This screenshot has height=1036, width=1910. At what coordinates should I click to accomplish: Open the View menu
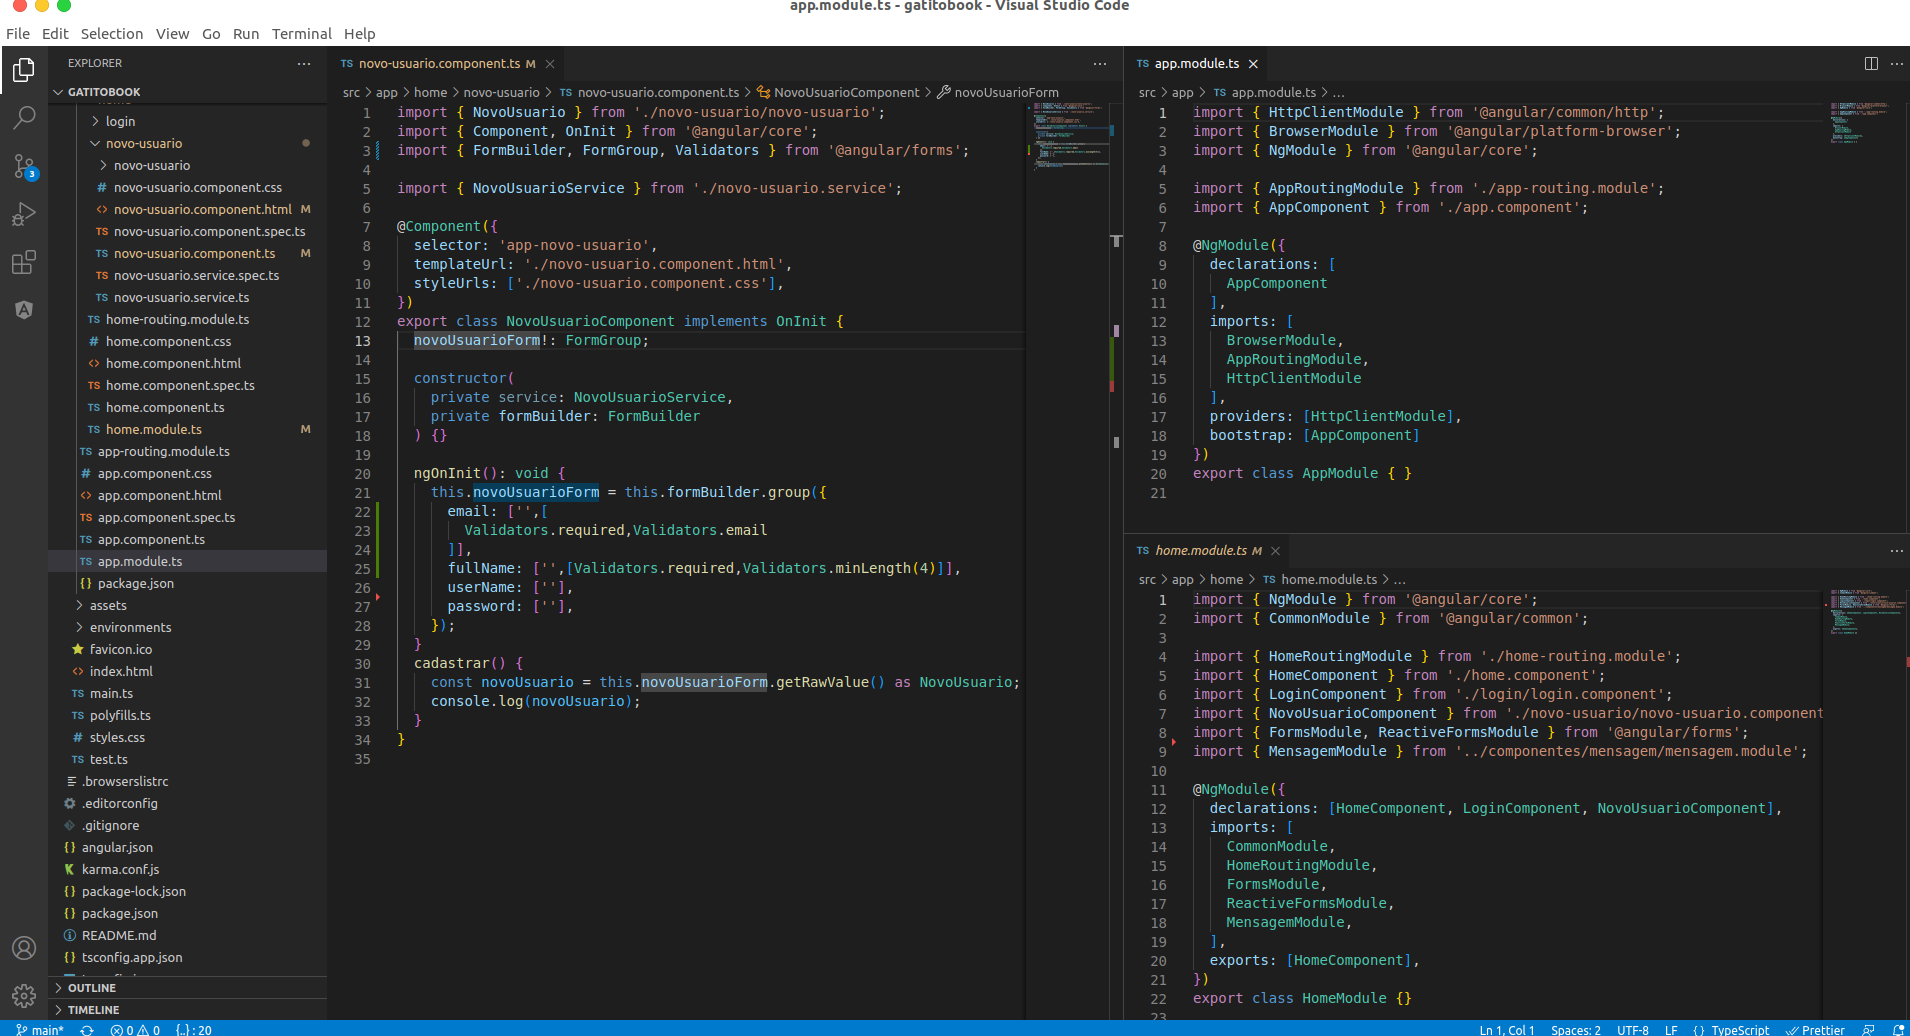(x=172, y=33)
